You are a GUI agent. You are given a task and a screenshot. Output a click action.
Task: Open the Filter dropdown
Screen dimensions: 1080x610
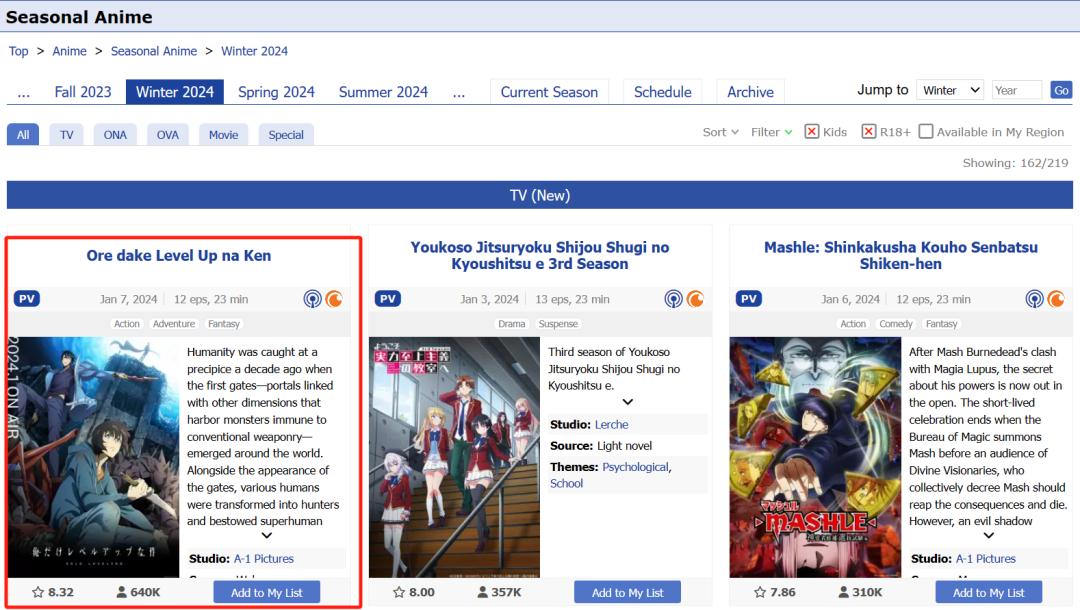[771, 132]
